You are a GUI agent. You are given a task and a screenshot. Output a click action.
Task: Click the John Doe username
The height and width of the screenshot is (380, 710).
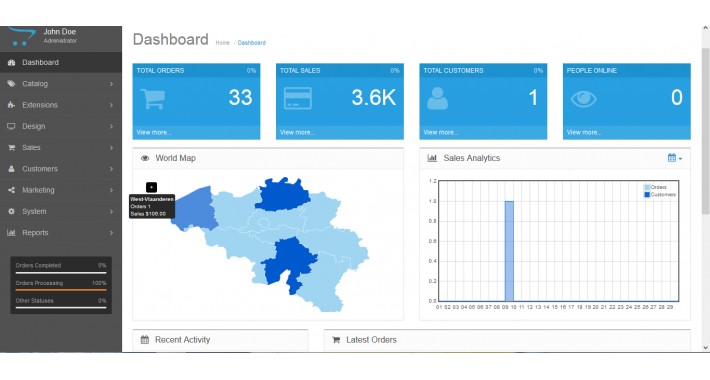pos(60,32)
